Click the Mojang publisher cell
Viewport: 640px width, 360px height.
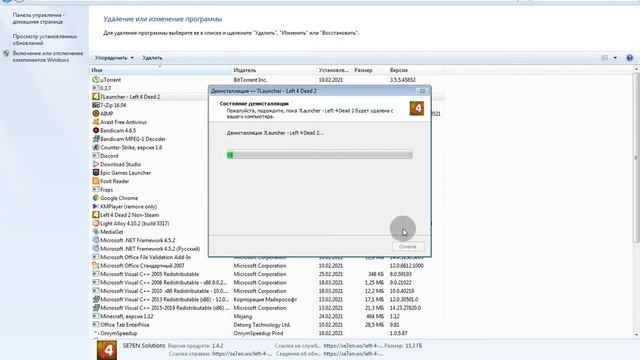[242, 316]
